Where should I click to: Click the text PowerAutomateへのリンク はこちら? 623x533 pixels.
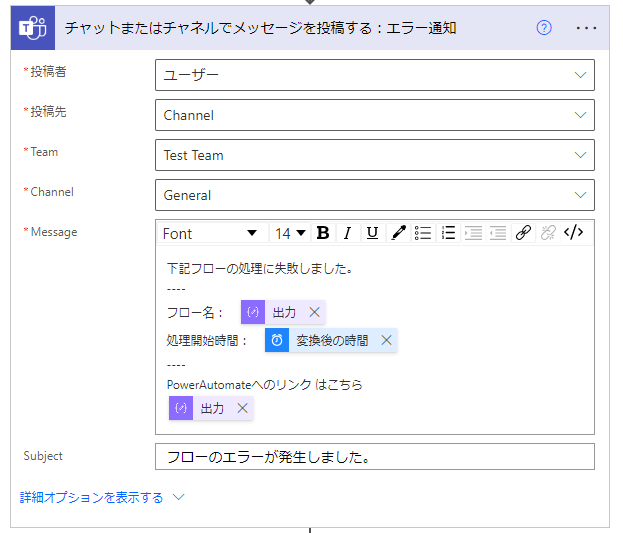click(264, 385)
